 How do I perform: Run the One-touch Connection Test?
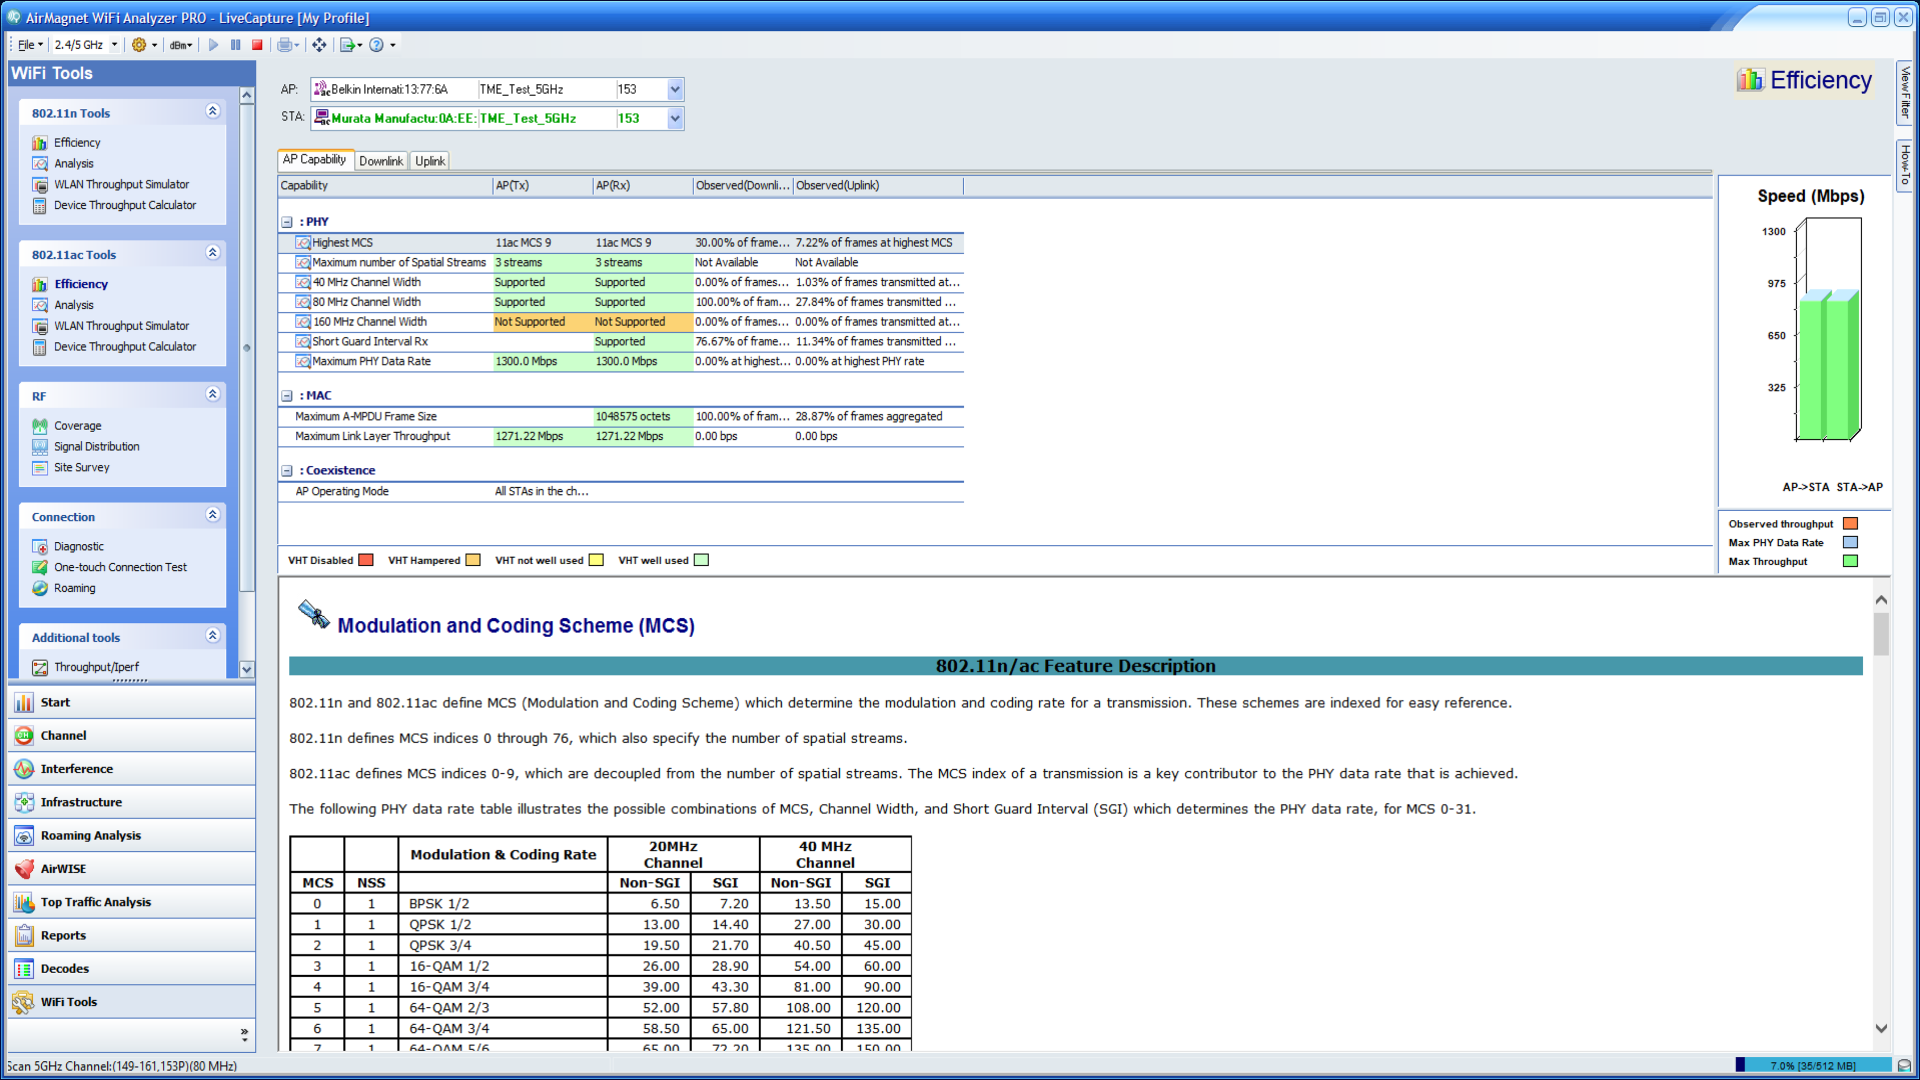[120, 567]
